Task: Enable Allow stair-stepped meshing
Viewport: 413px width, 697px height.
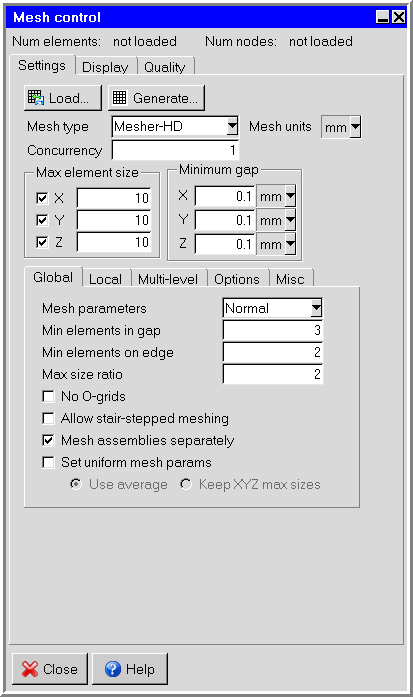Action: point(48,418)
